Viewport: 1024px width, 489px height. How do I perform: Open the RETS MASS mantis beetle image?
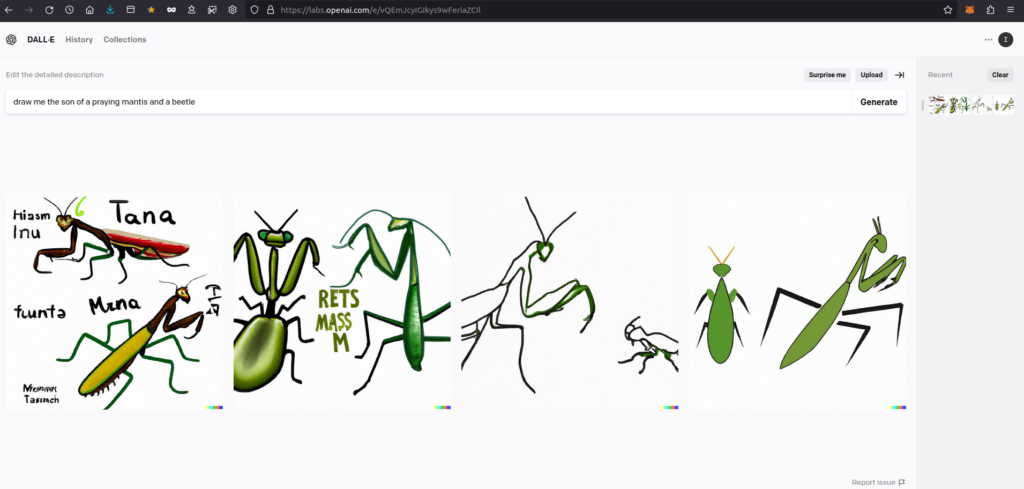pos(342,301)
